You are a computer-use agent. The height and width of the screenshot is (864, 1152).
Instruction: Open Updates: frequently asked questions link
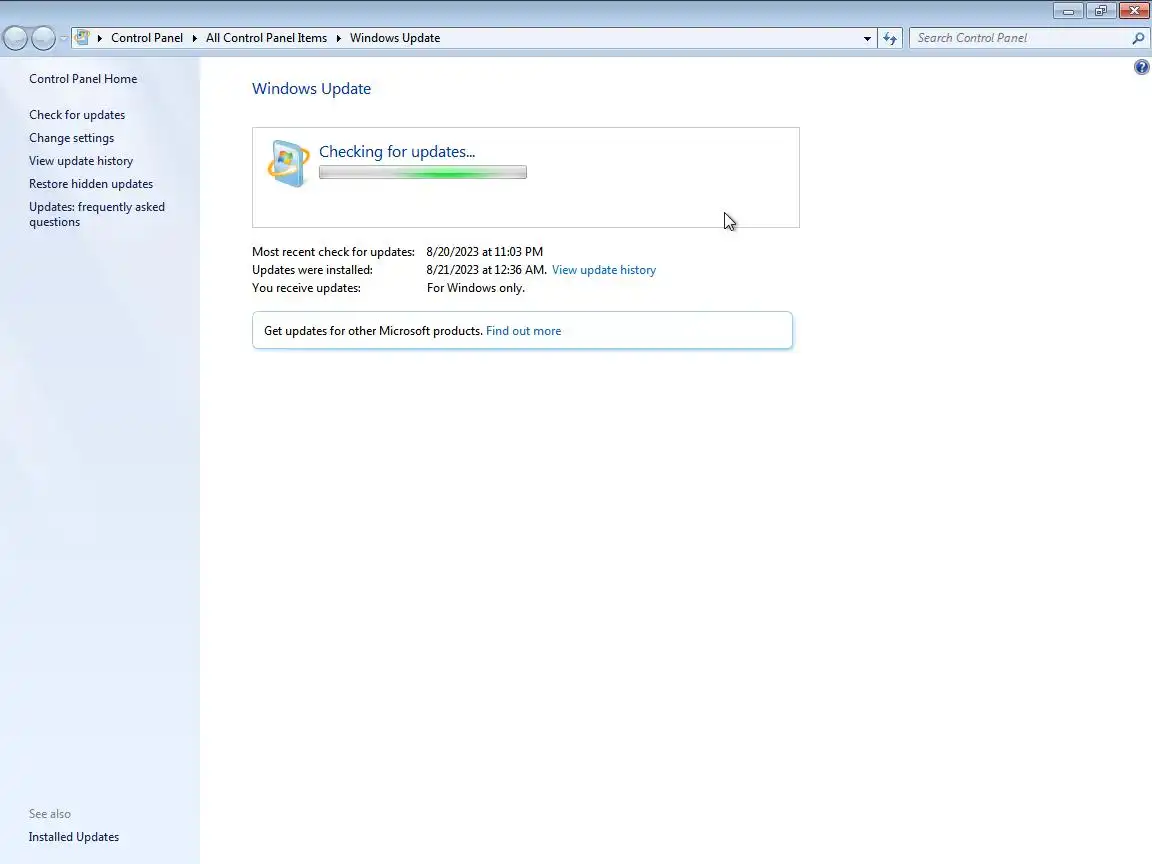97,215
